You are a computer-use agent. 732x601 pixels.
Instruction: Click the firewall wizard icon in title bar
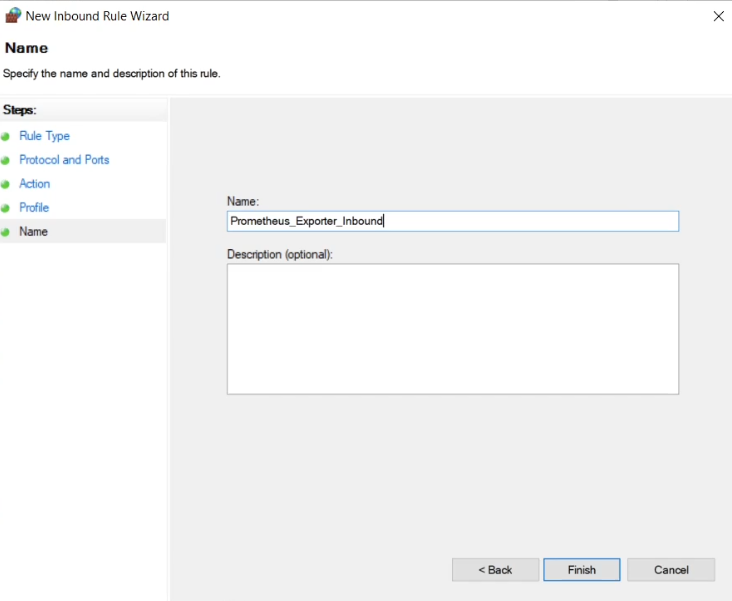tap(13, 16)
